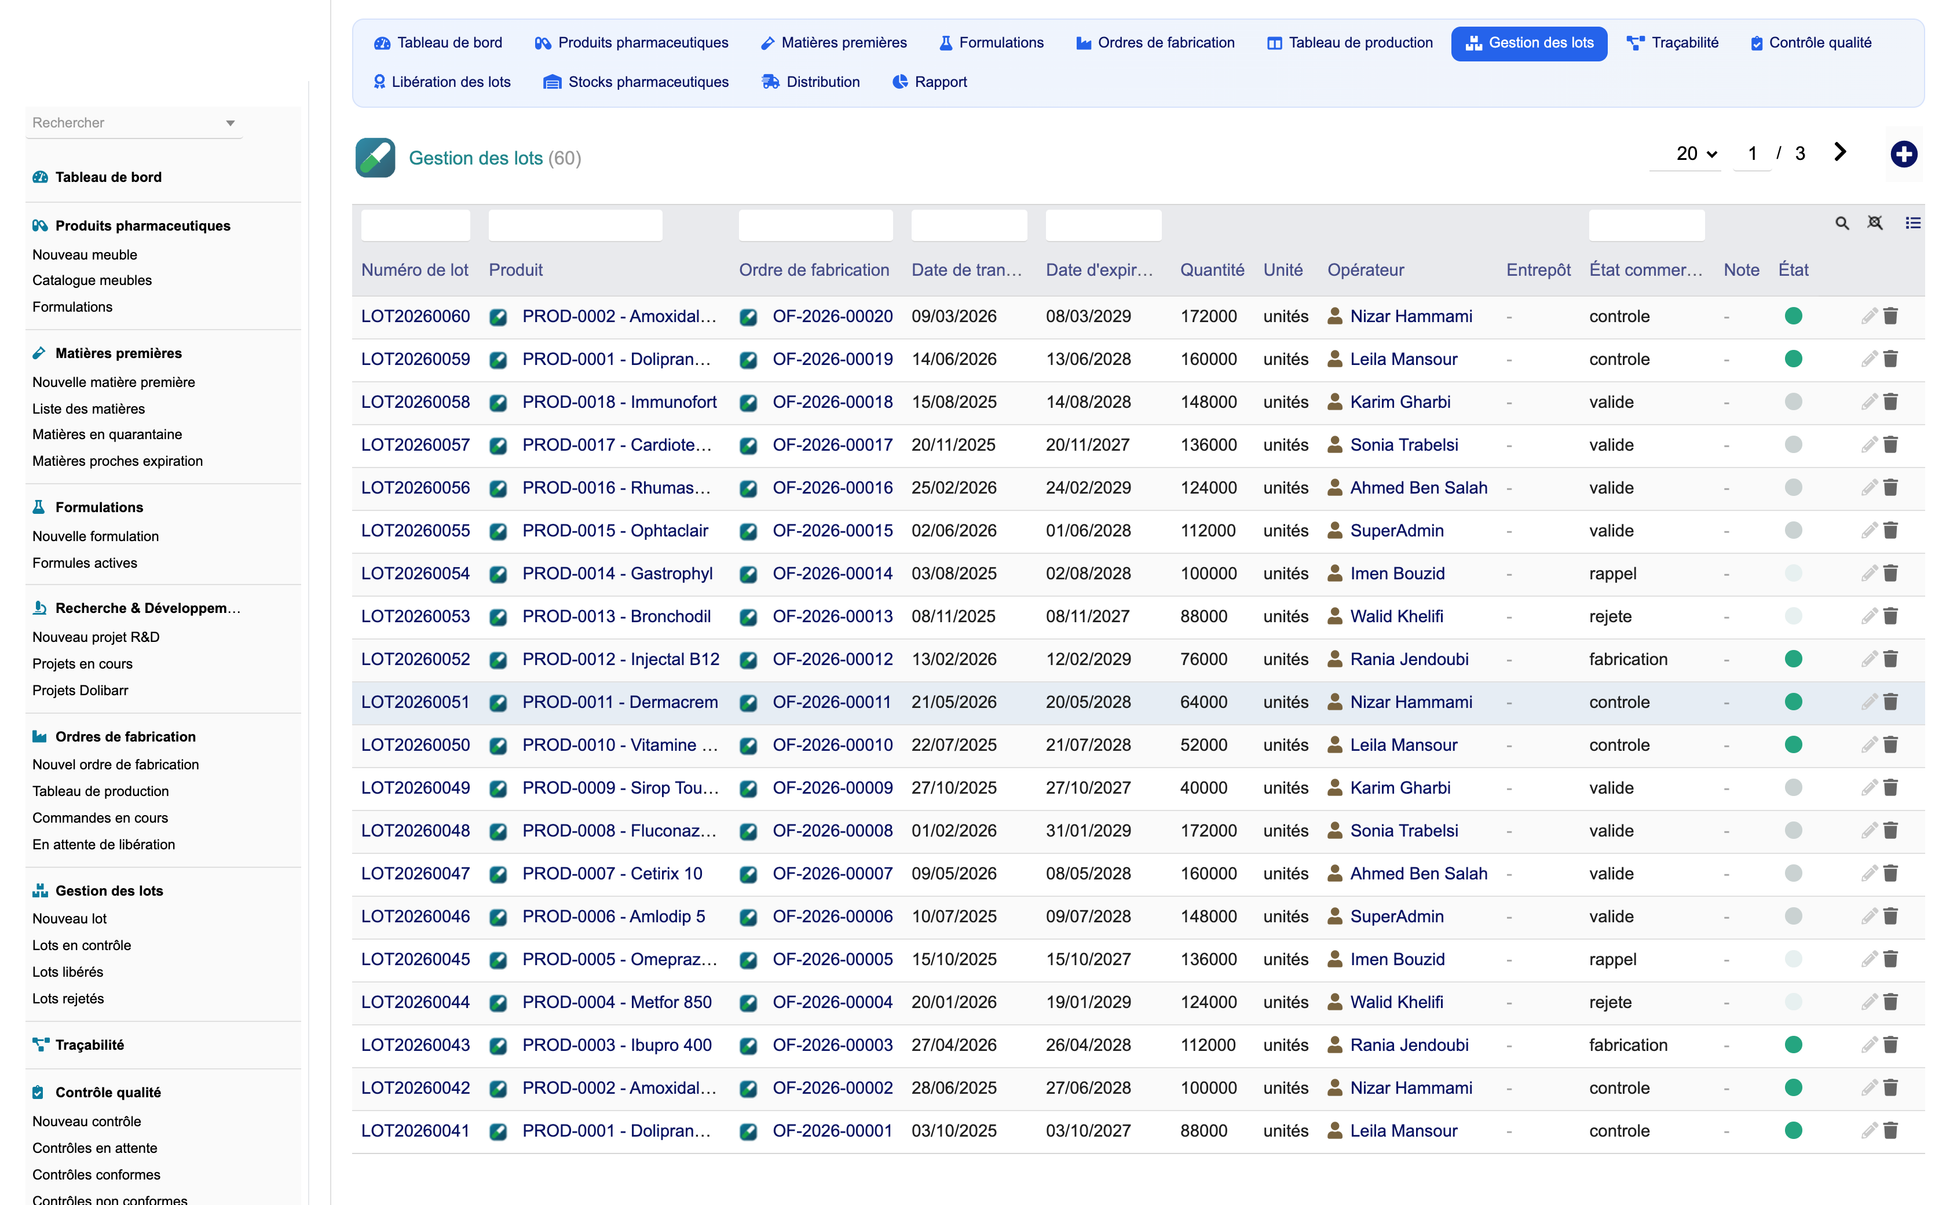Click the search magnifier icon in table header

pyautogui.click(x=1842, y=223)
